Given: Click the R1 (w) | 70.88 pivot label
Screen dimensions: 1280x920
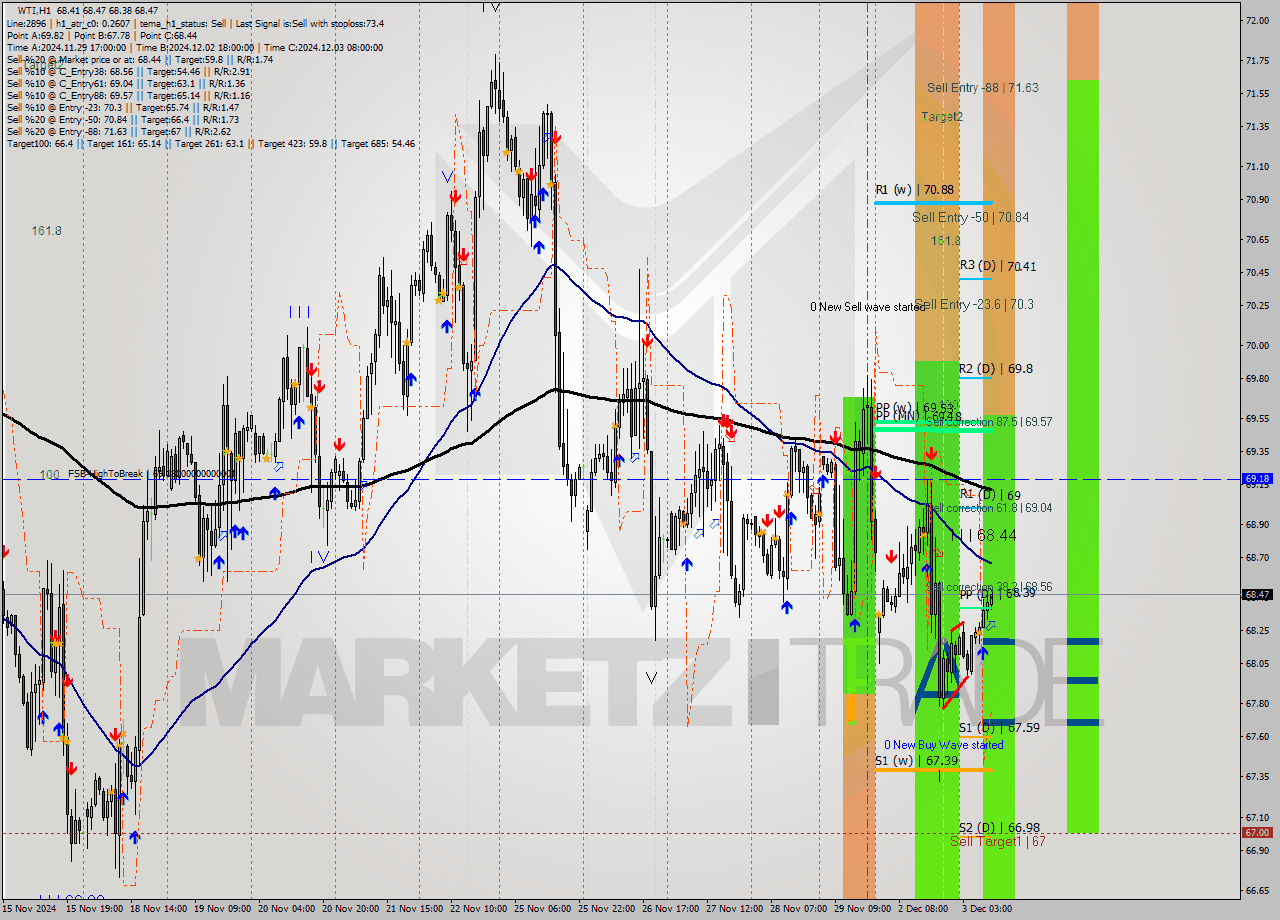Looking at the screenshot, I should (914, 189).
